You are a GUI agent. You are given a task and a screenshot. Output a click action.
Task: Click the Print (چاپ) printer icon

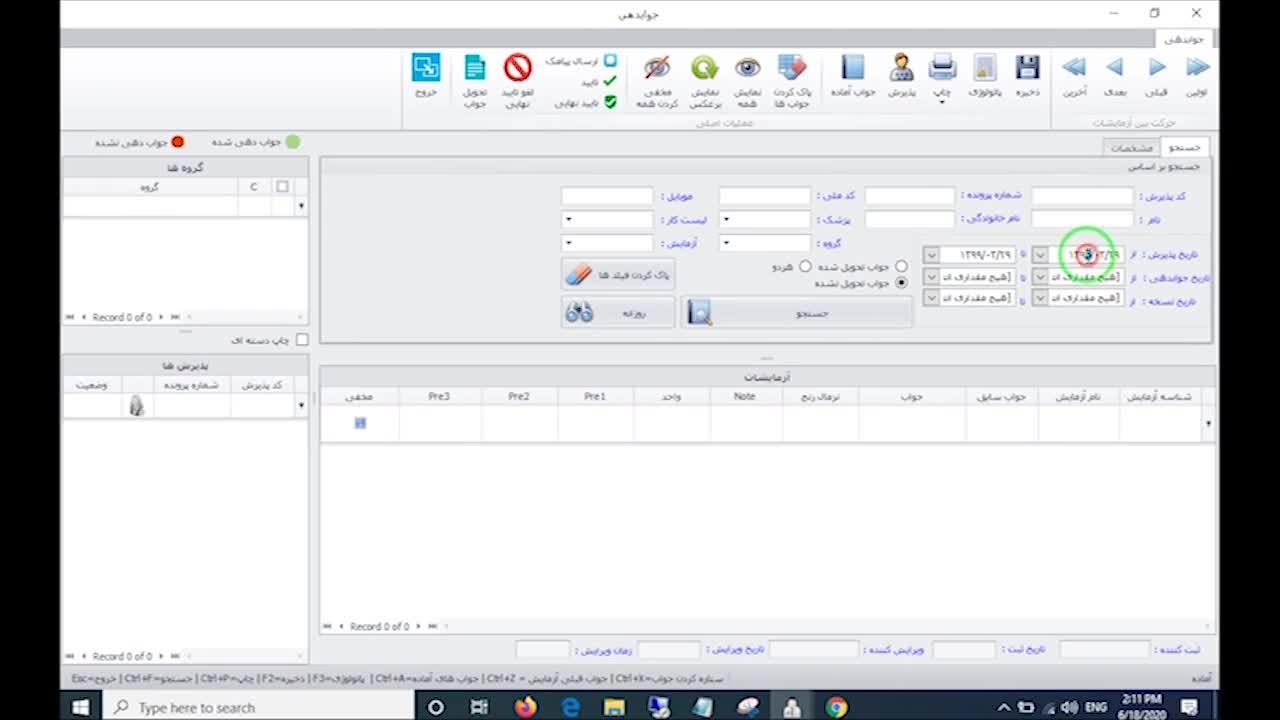[942, 69]
